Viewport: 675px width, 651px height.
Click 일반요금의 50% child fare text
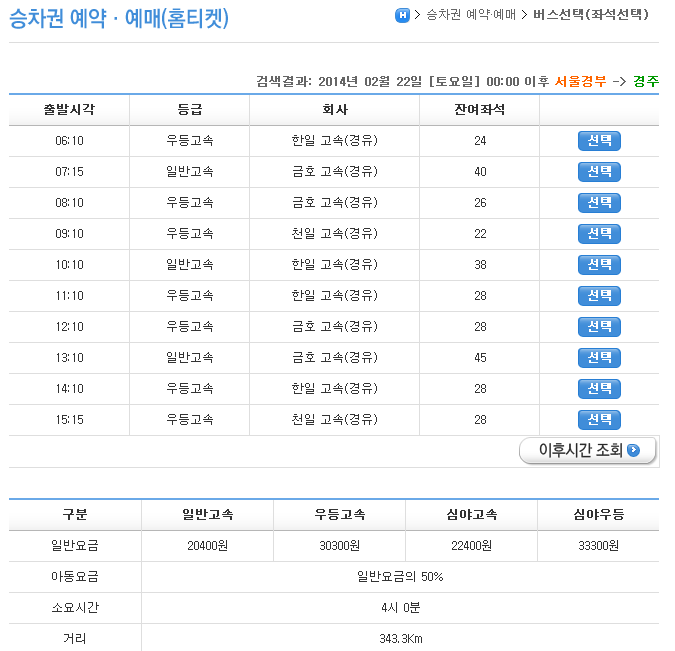(400, 577)
